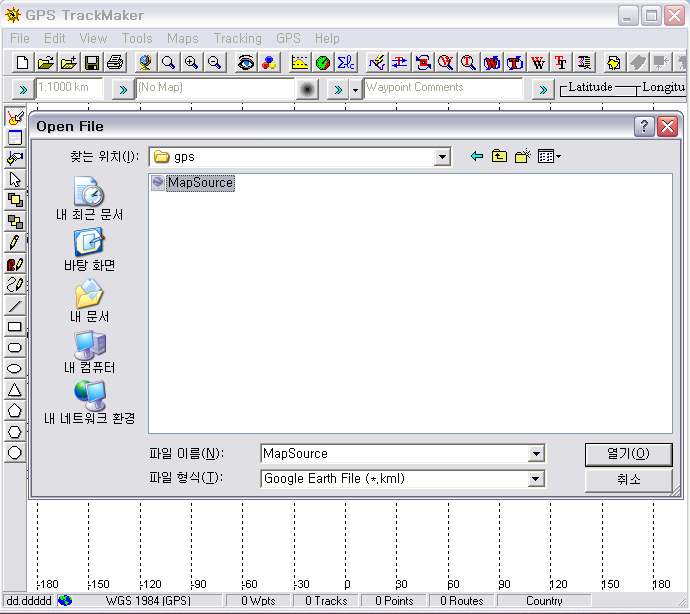The width and height of the screenshot is (690, 614).
Task: Click the chevron before Latitude box
Action: point(543,90)
